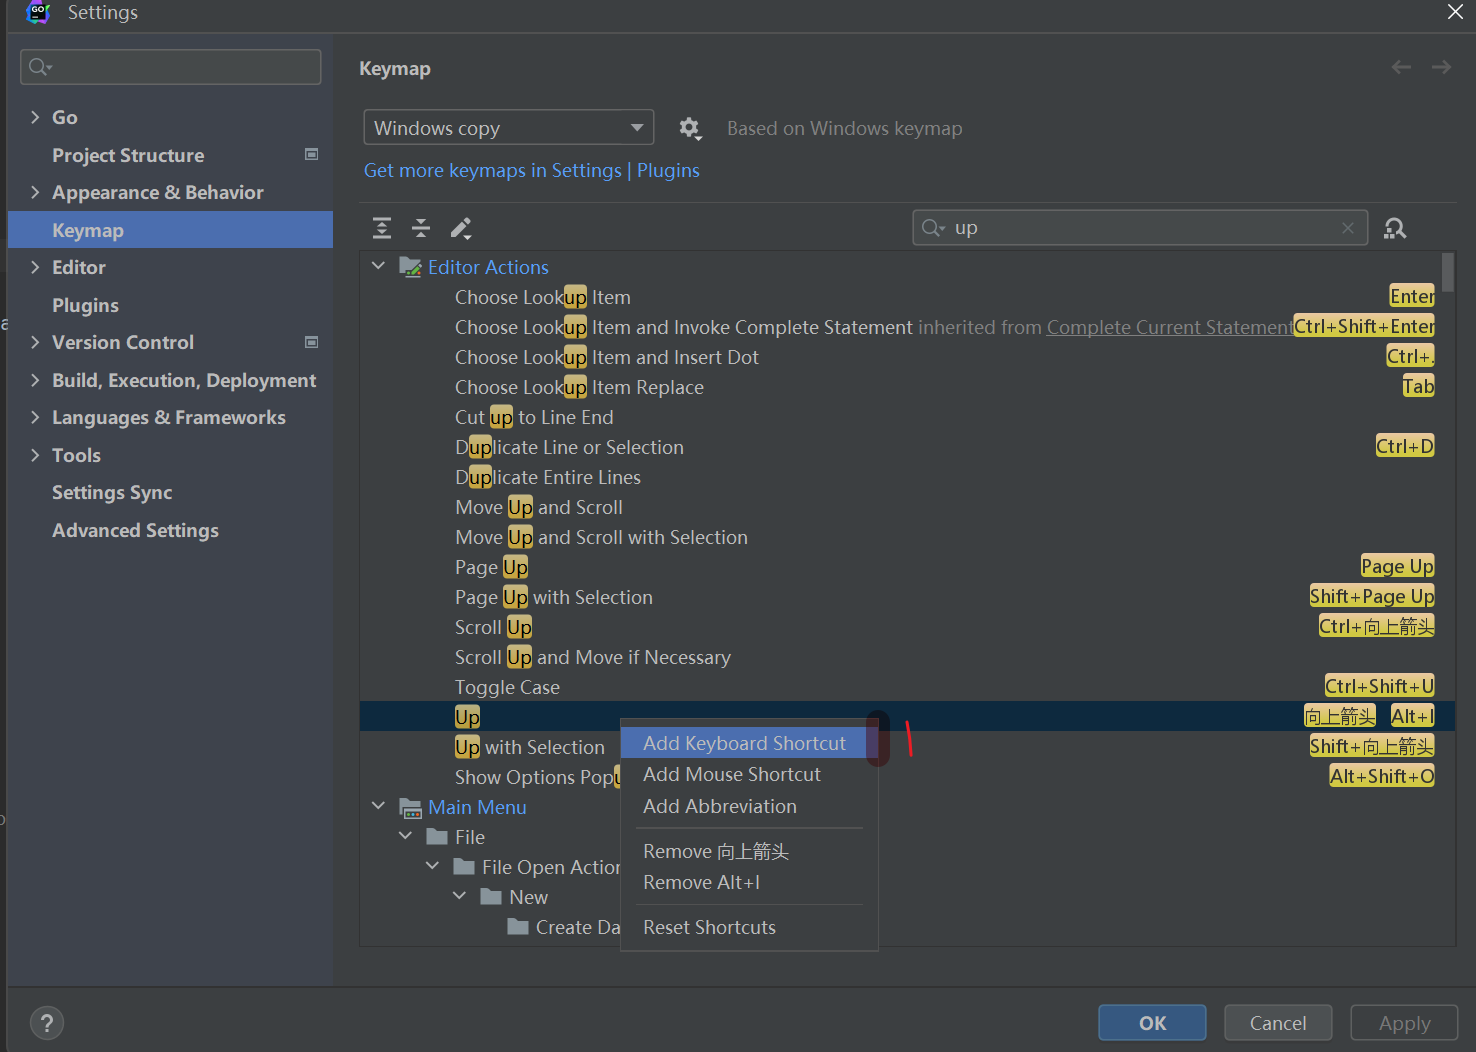Click the project-level icon next to Project Structure

point(311,154)
